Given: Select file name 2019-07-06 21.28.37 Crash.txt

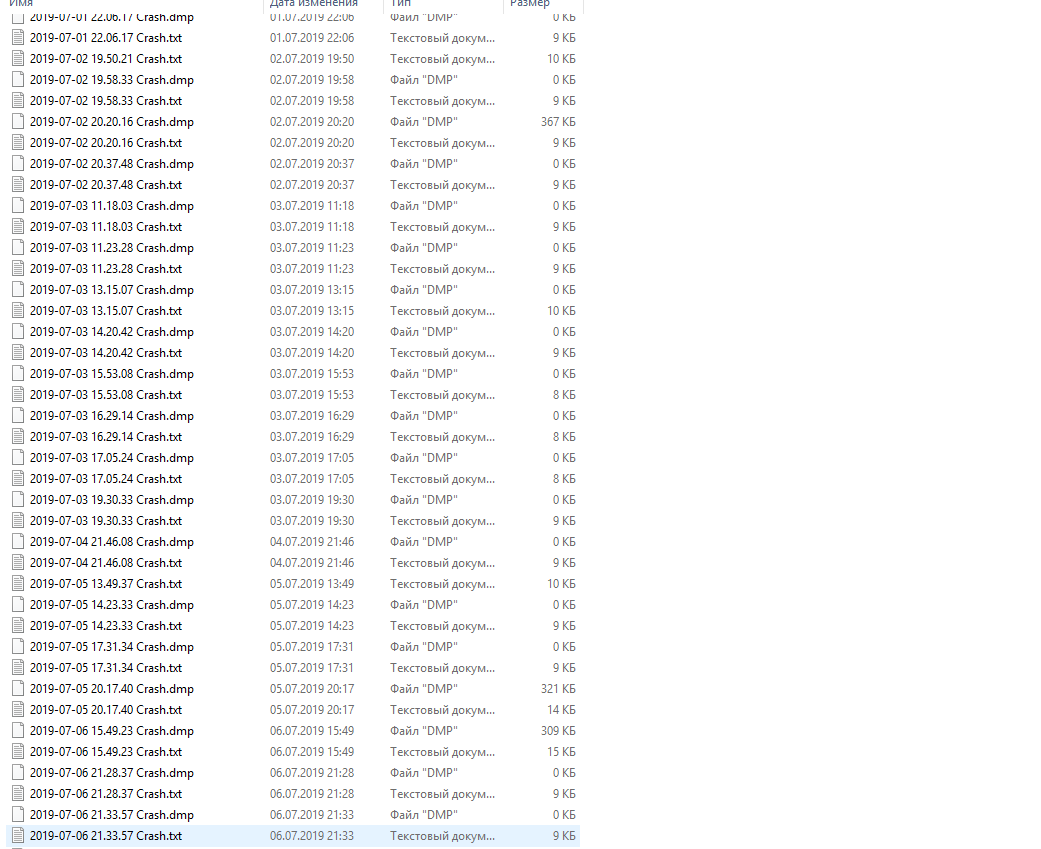Looking at the screenshot, I should coord(106,794).
